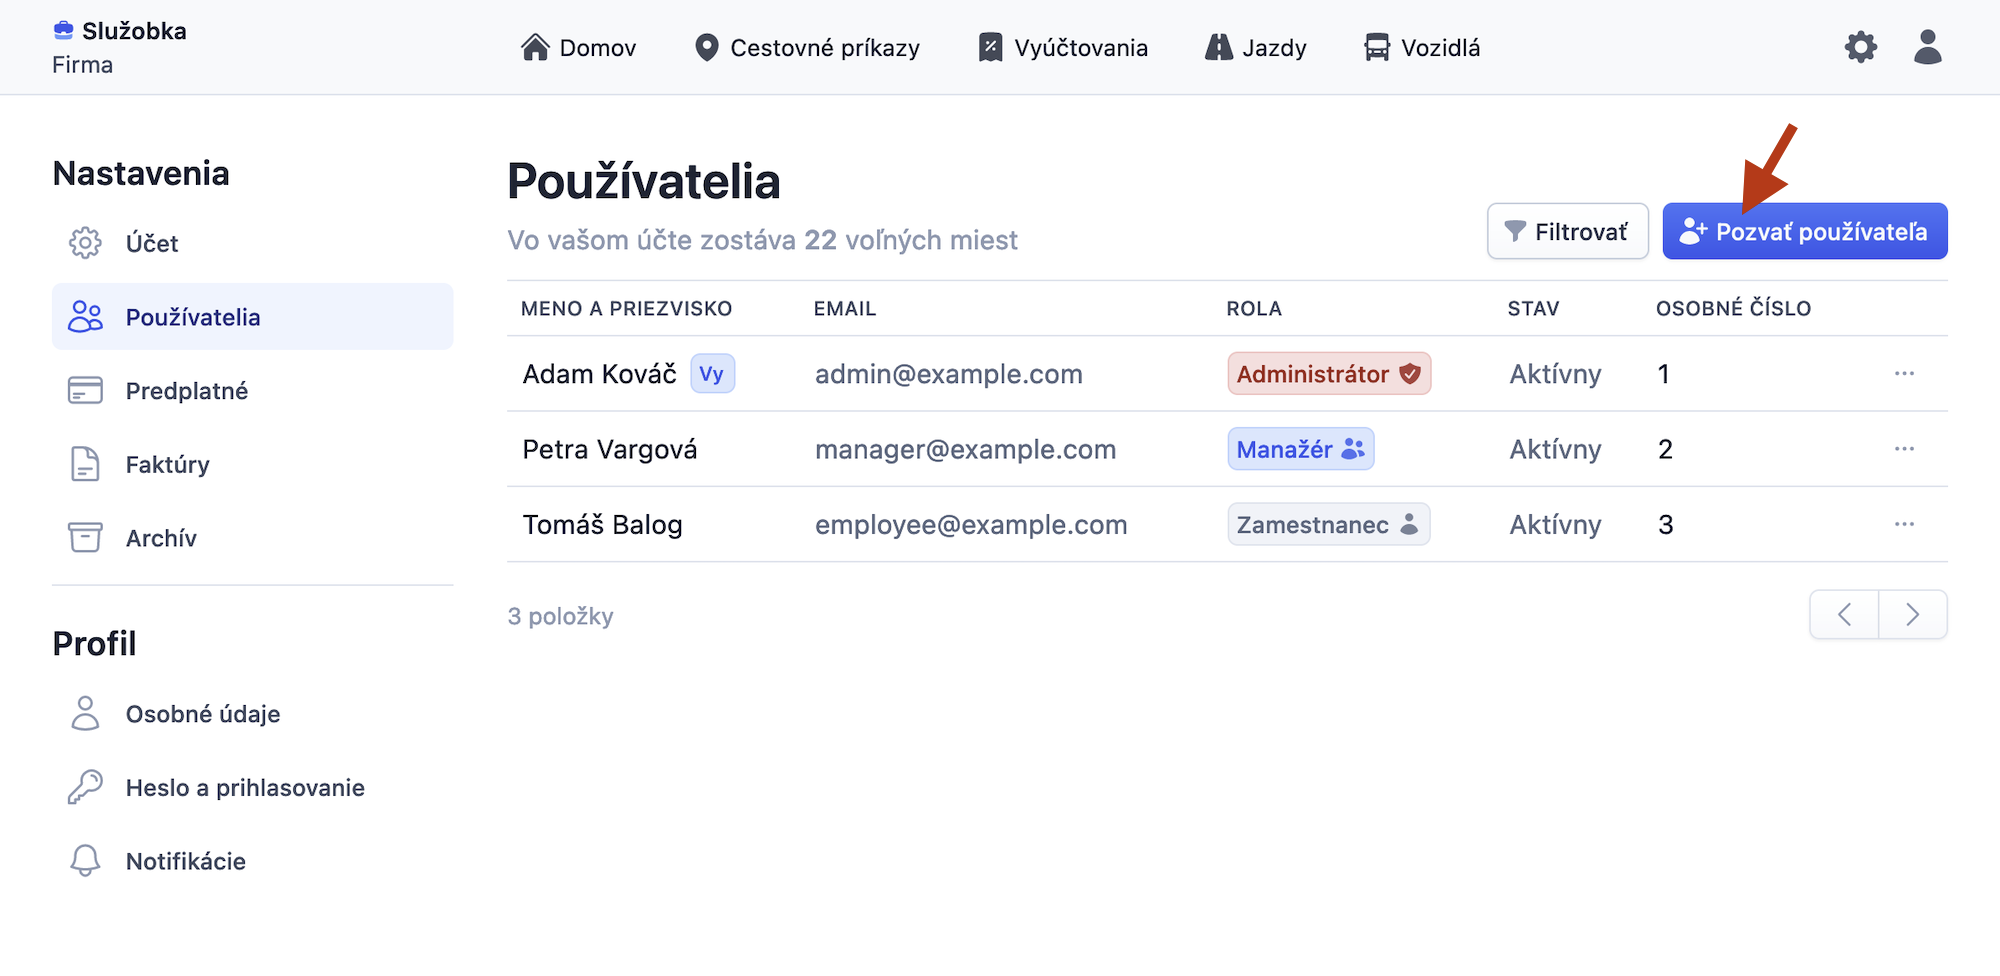This screenshot has width=2000, height=976.
Task: Go to the next page with the right arrow
Action: tap(1912, 614)
